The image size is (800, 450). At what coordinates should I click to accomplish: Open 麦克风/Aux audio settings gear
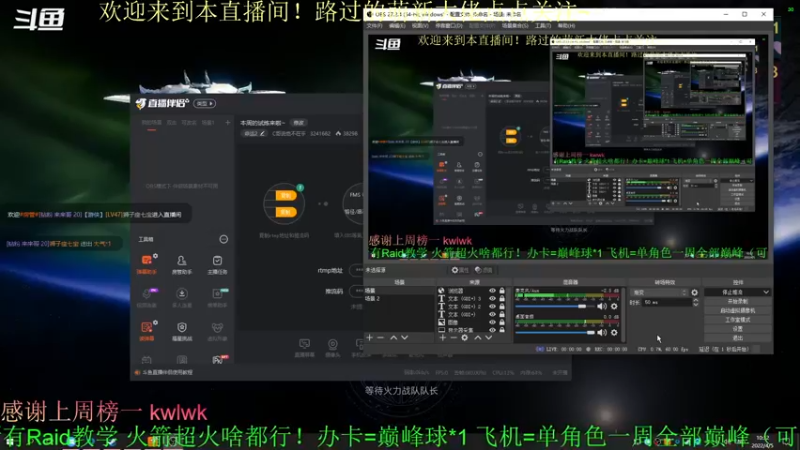pyautogui.click(x=614, y=306)
